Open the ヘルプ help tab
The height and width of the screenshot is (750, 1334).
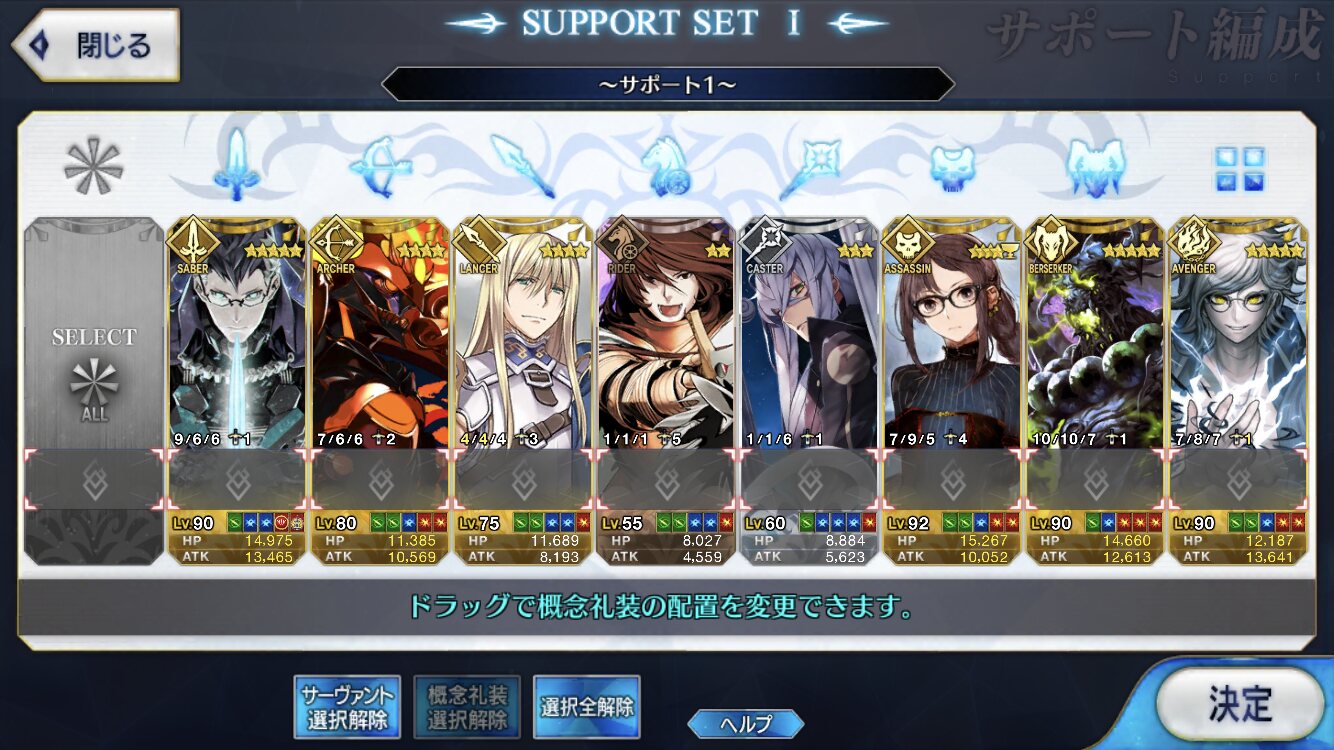pyautogui.click(x=746, y=723)
